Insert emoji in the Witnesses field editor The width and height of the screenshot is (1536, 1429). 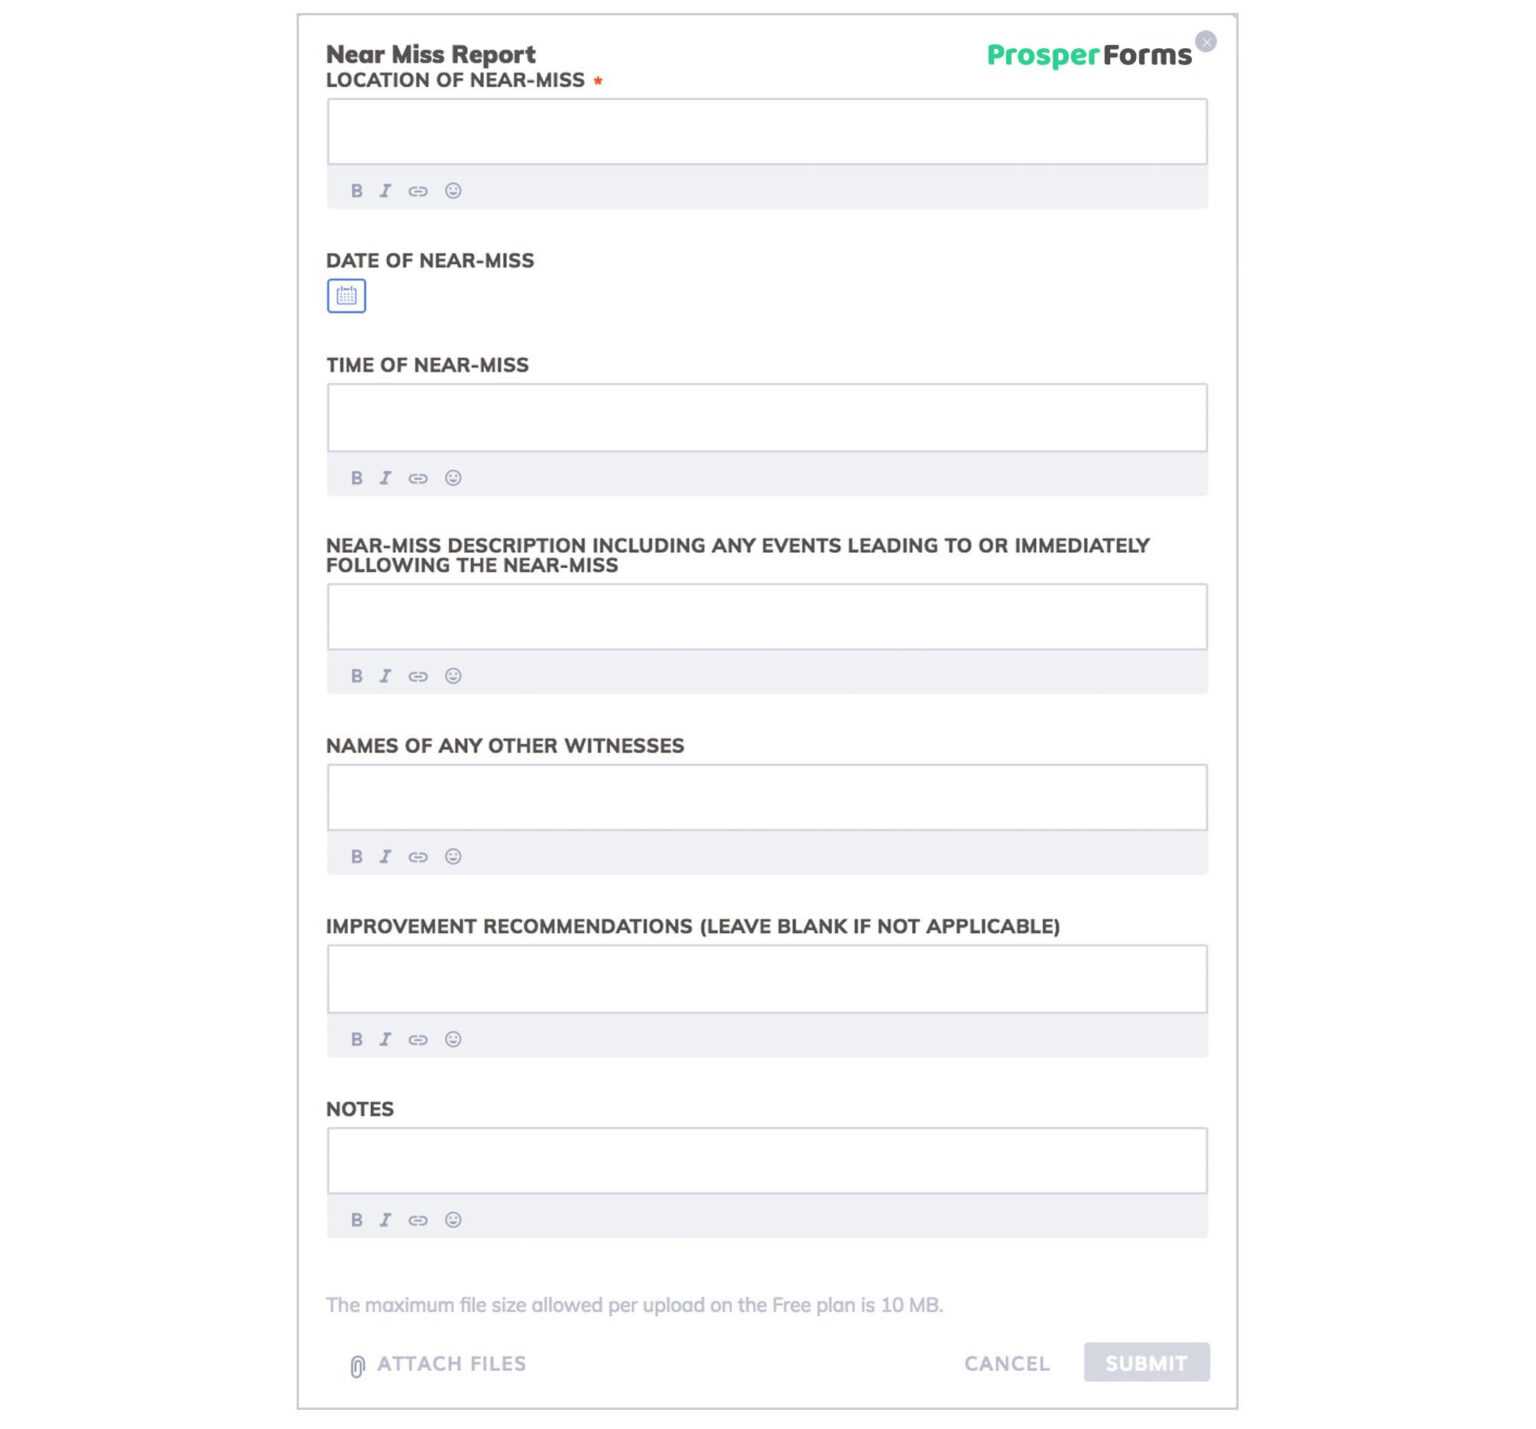pyautogui.click(x=453, y=856)
